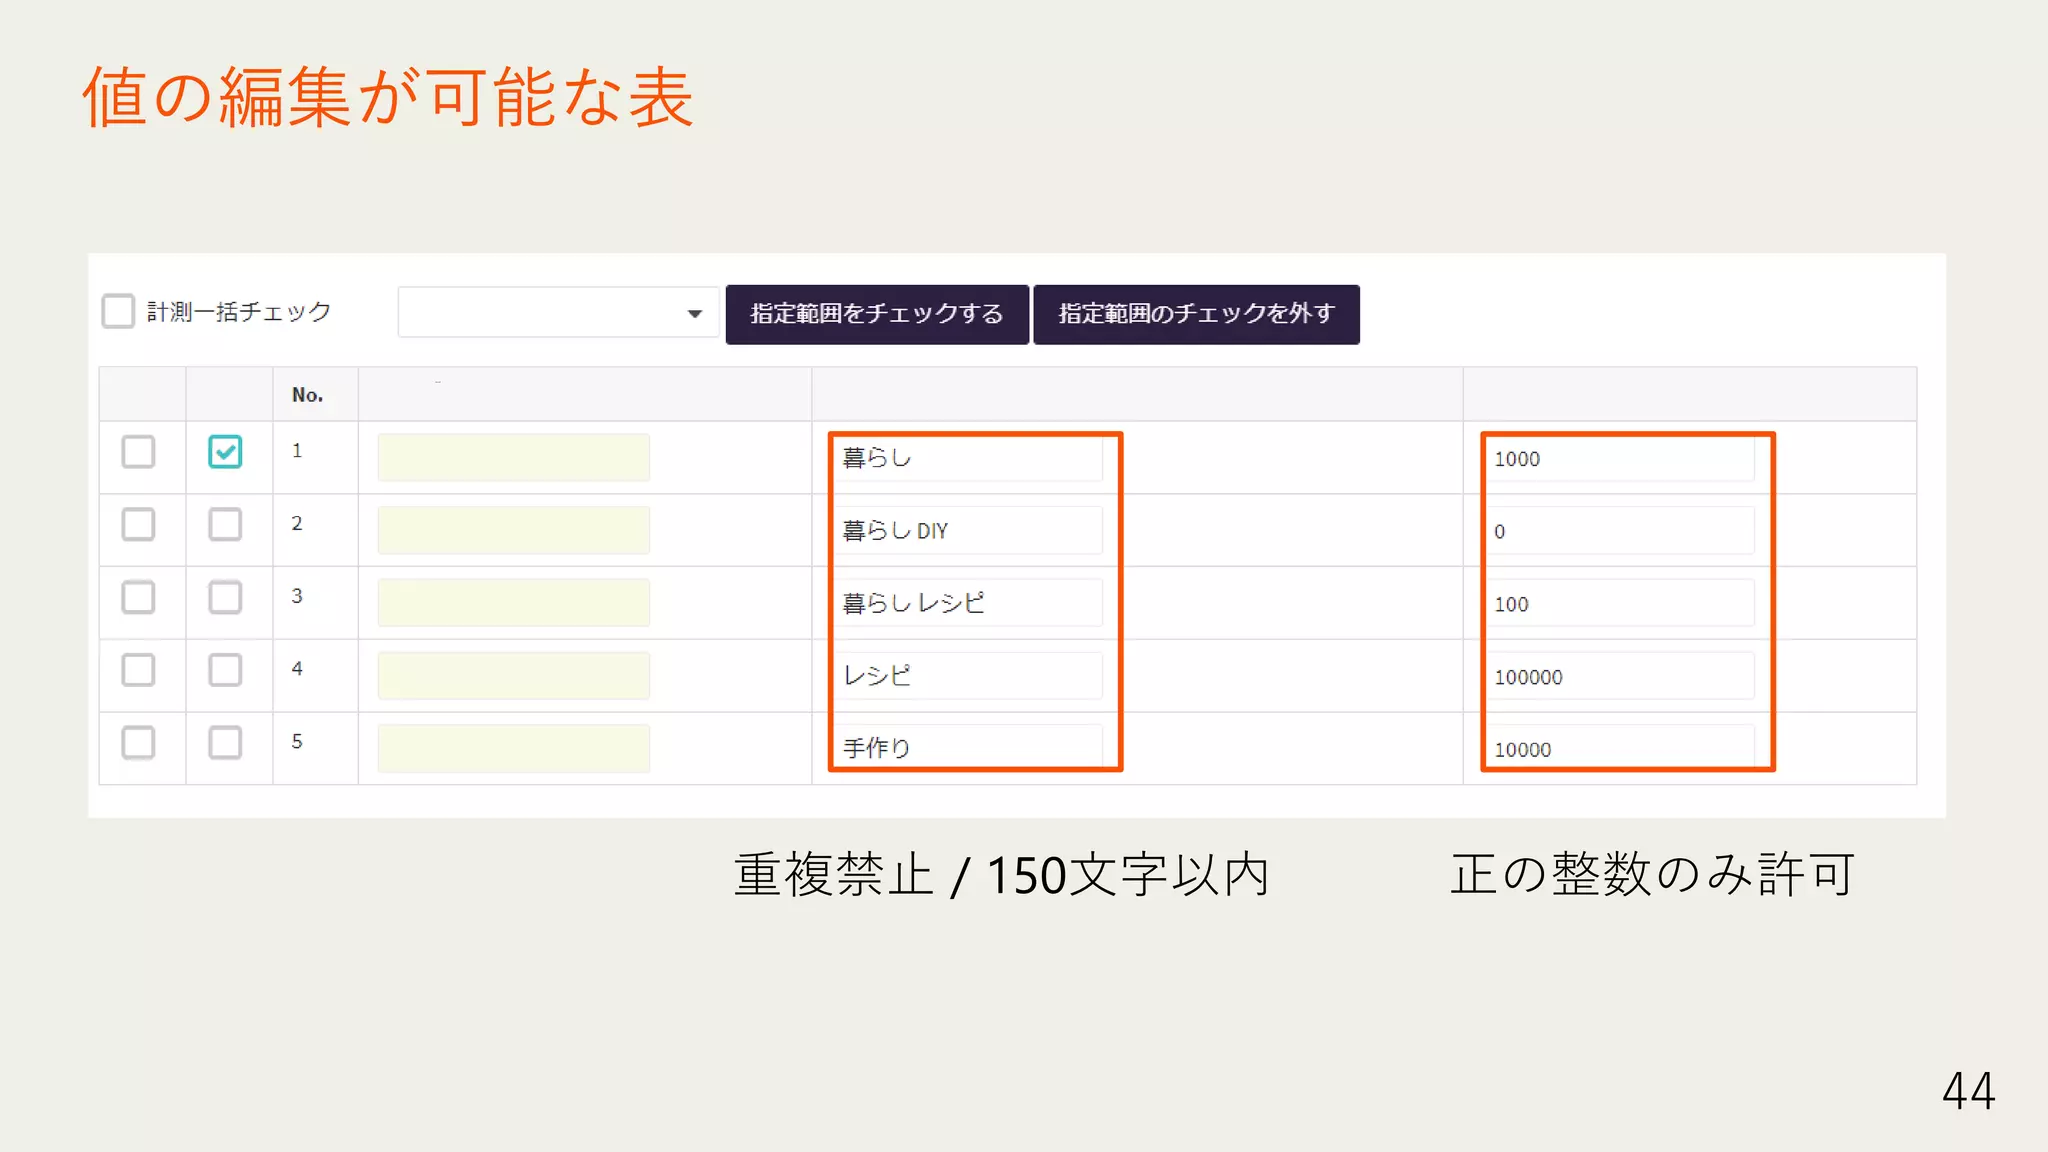Viewport: 2048px width, 1152px height.
Task: Edit the value field containing 1000
Action: [x=1620, y=459]
